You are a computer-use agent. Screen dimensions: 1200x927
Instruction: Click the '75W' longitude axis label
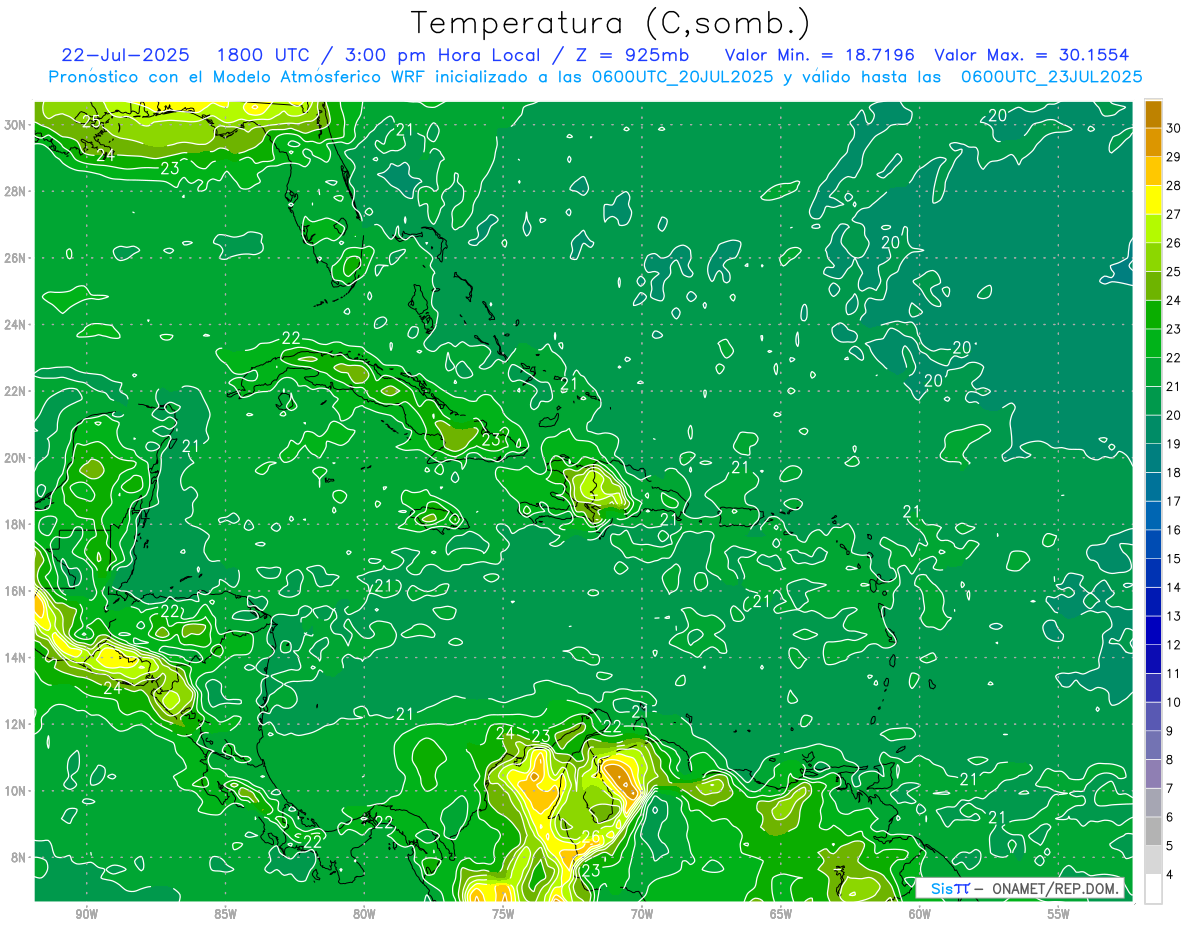(503, 914)
